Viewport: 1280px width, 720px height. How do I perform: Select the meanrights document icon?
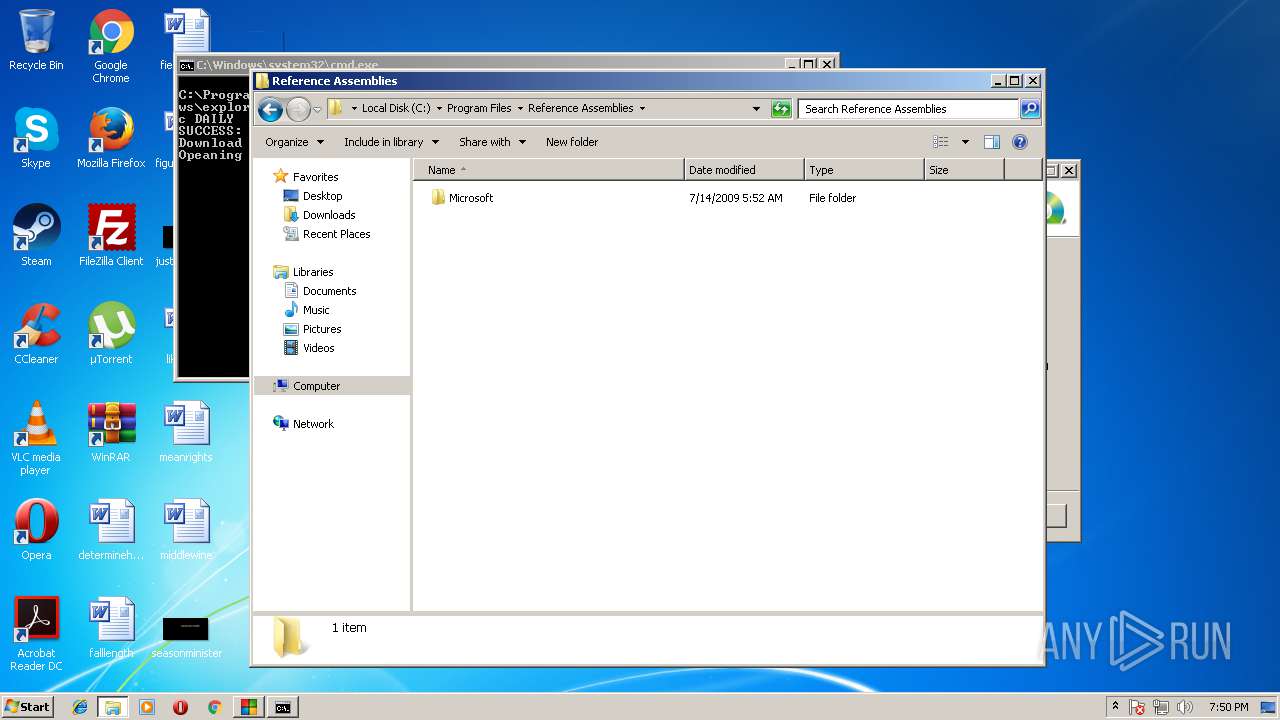point(186,432)
